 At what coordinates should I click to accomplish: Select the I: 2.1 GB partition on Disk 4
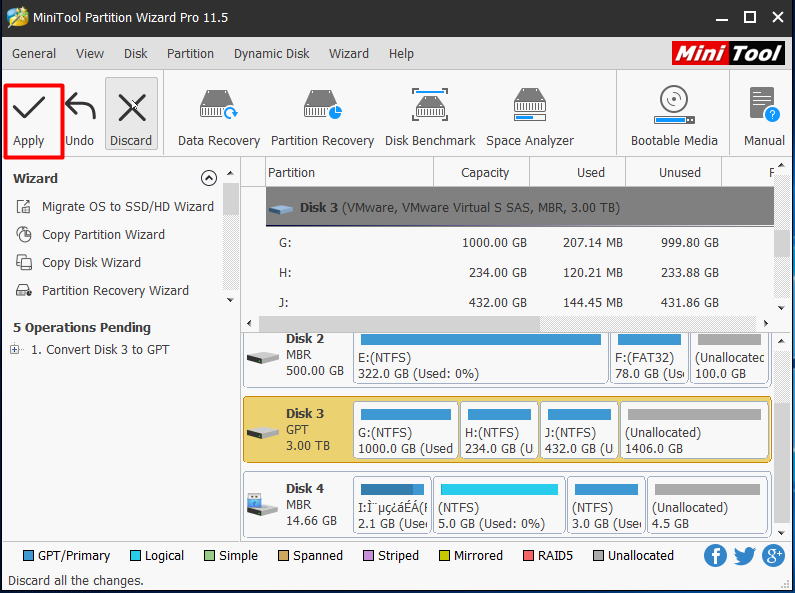(x=392, y=505)
